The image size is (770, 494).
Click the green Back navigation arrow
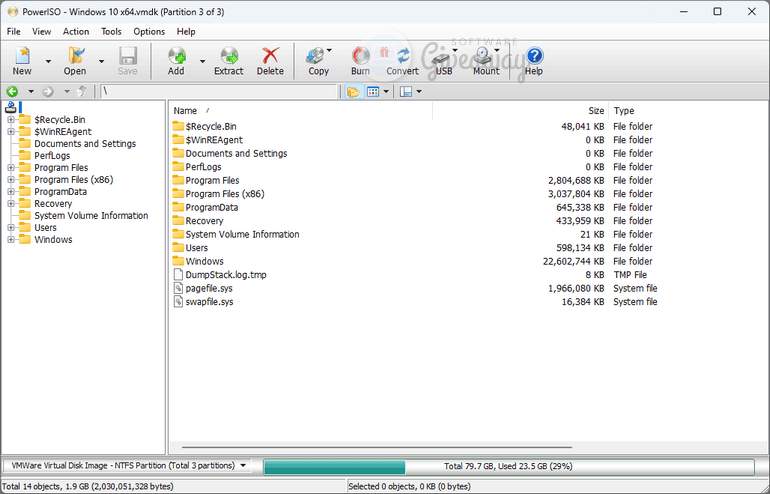click(13, 92)
